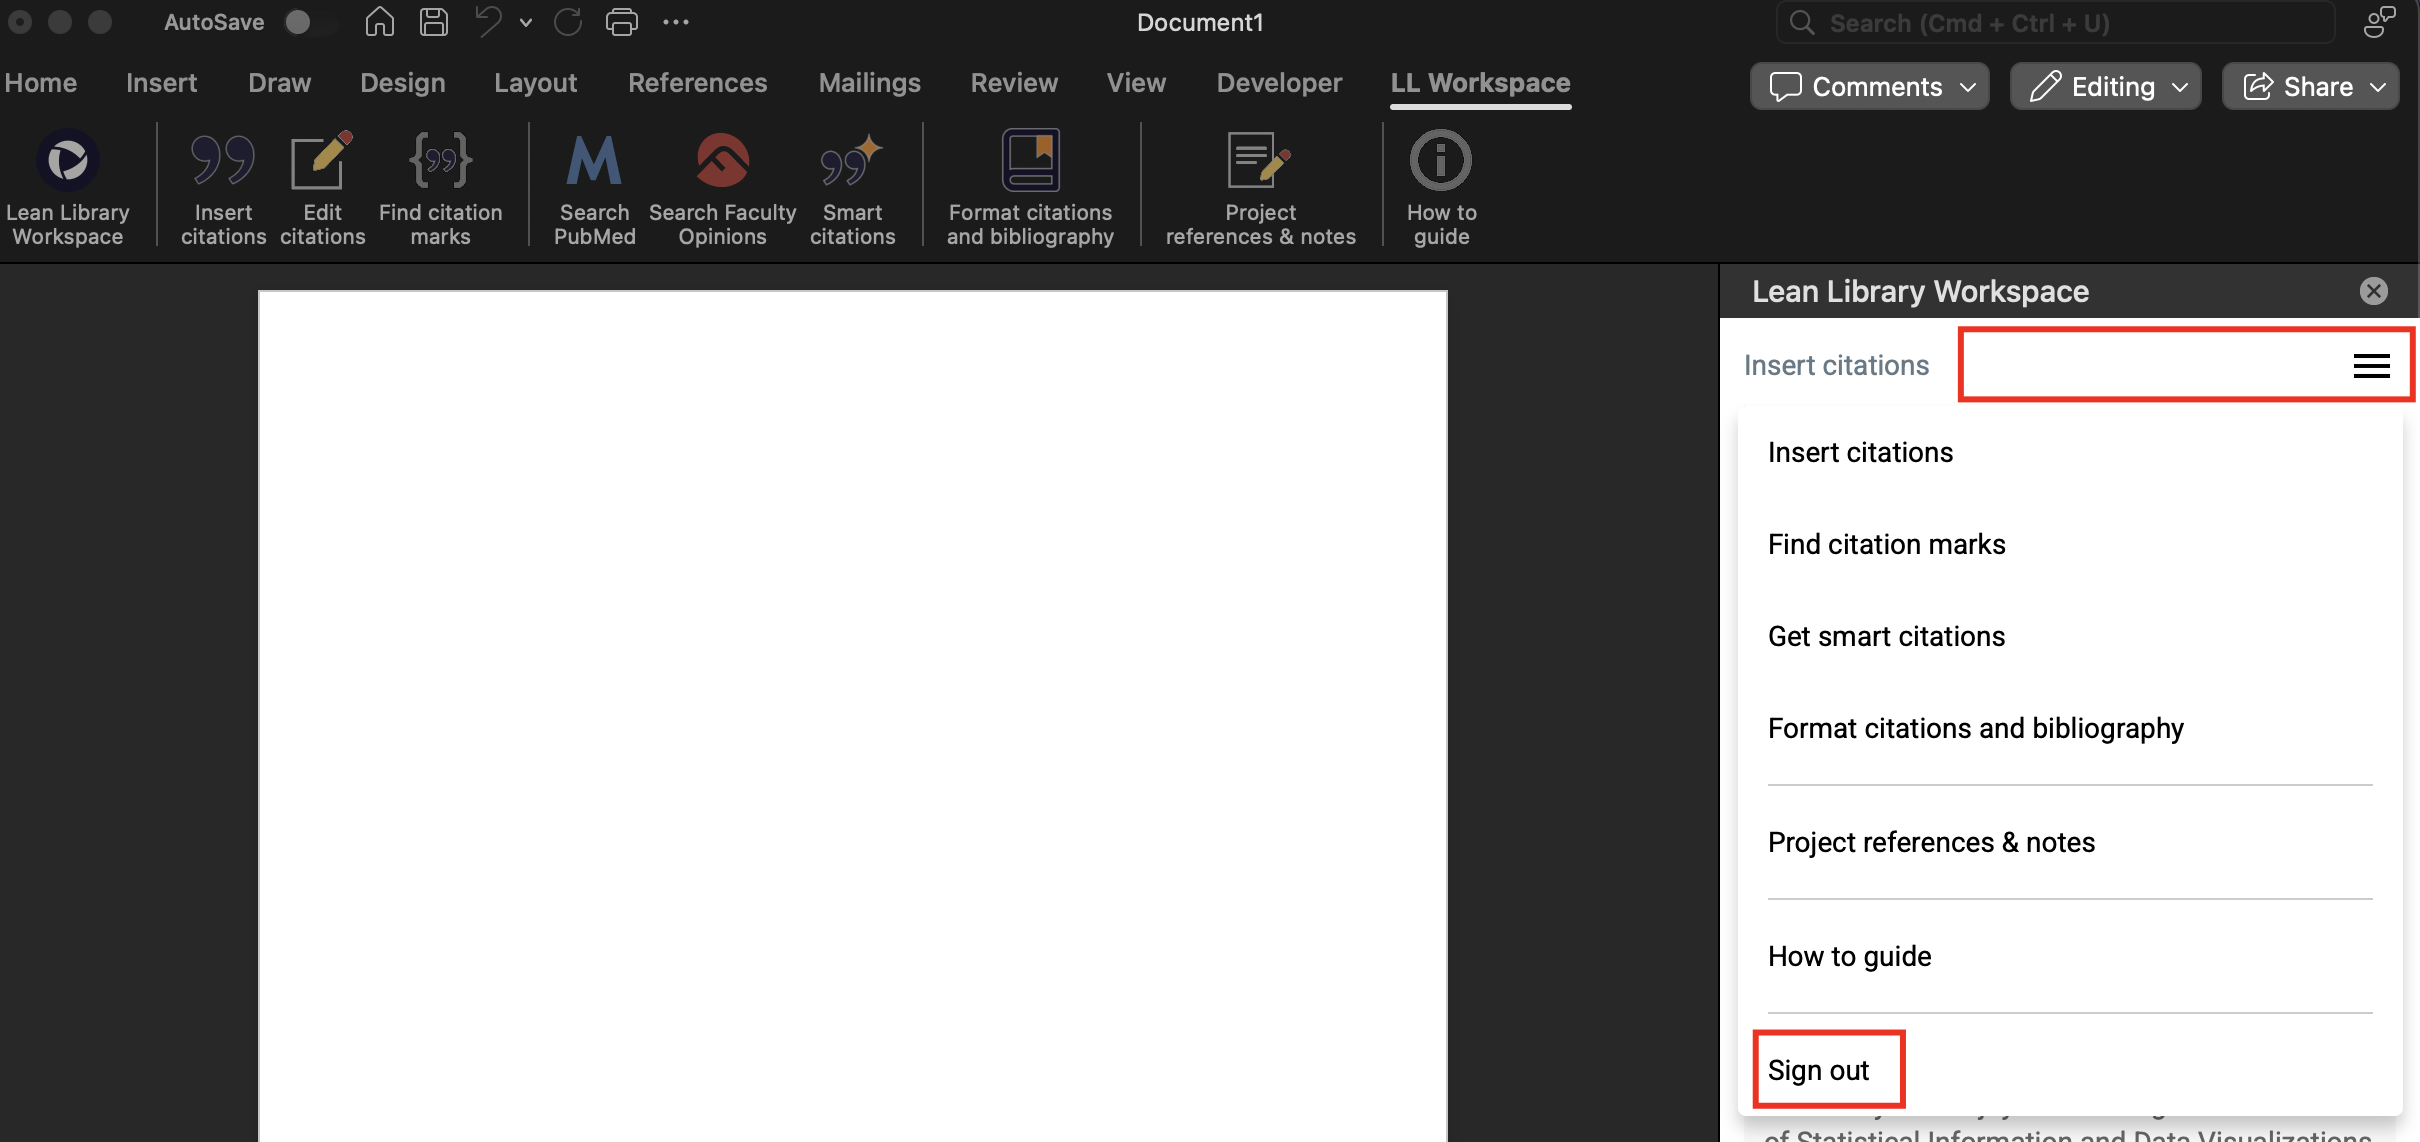The width and height of the screenshot is (2420, 1142).
Task: Switch to the LL Workspace tab
Action: 1479,83
